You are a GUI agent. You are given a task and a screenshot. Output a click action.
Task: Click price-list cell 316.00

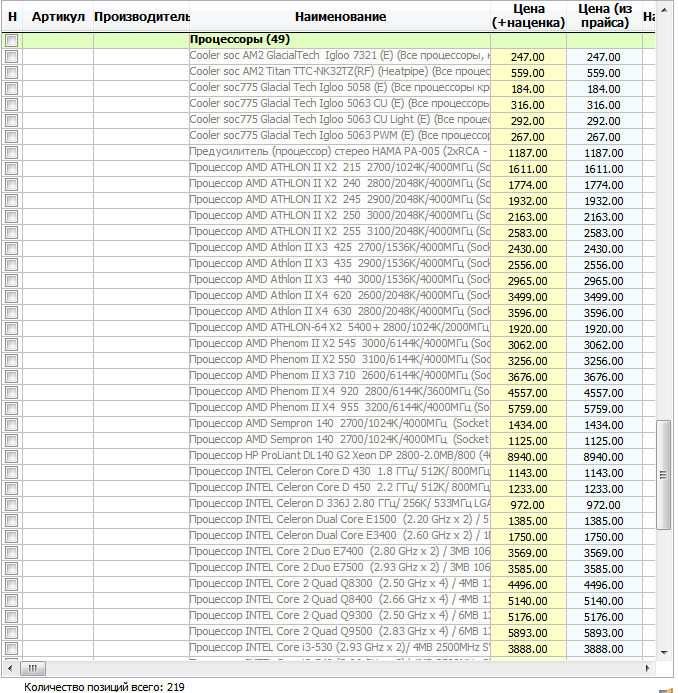604,105
